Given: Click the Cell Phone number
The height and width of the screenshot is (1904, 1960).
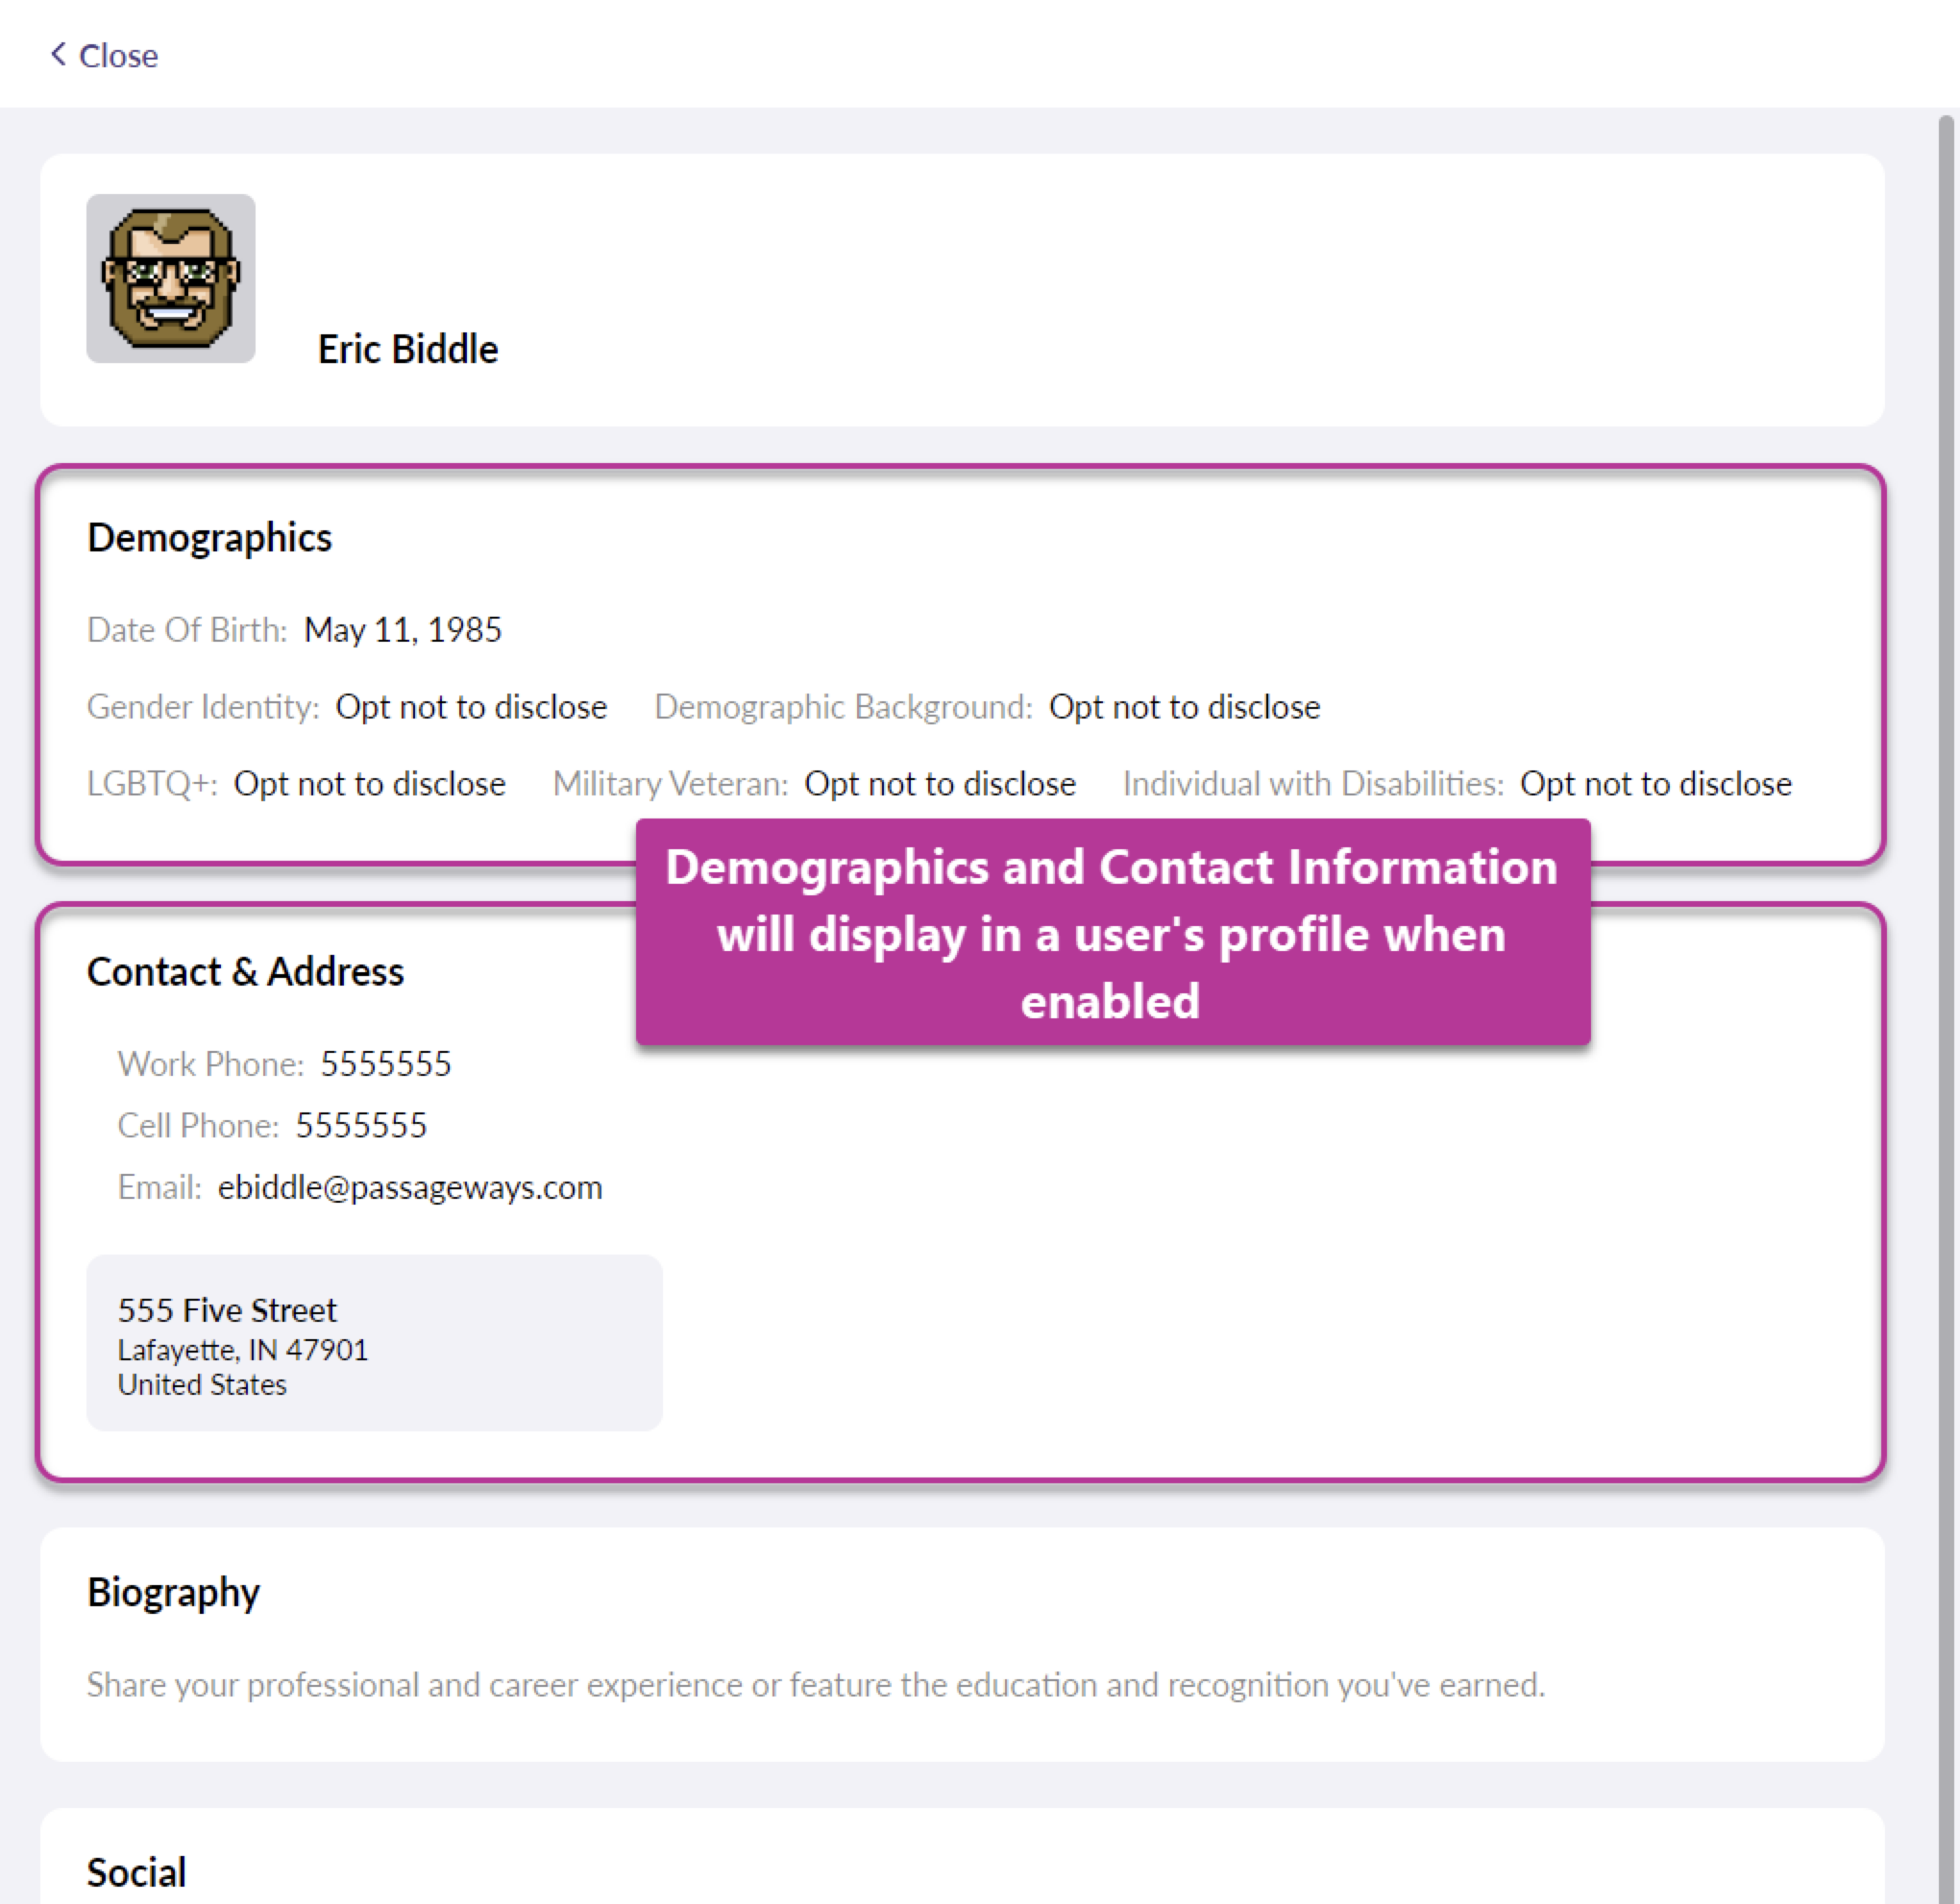Looking at the screenshot, I should pyautogui.click(x=361, y=1126).
